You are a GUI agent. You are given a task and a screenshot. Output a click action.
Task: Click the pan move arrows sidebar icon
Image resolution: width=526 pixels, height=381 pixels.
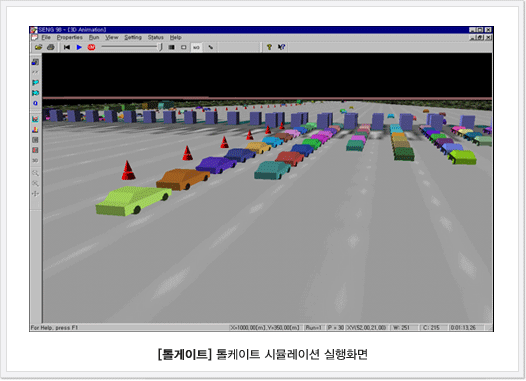coord(35,194)
